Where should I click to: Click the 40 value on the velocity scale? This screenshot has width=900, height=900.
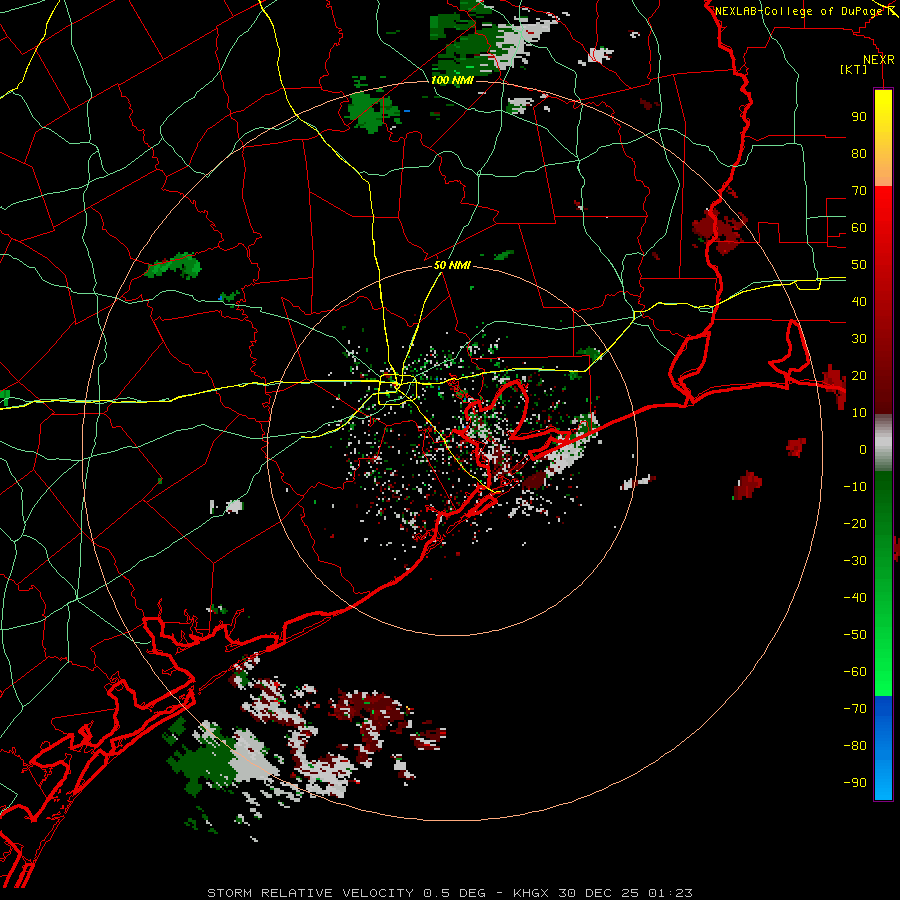coord(859,301)
